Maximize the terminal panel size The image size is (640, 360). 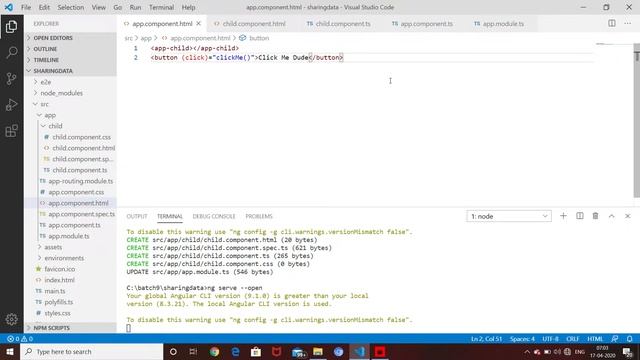click(x=611, y=216)
